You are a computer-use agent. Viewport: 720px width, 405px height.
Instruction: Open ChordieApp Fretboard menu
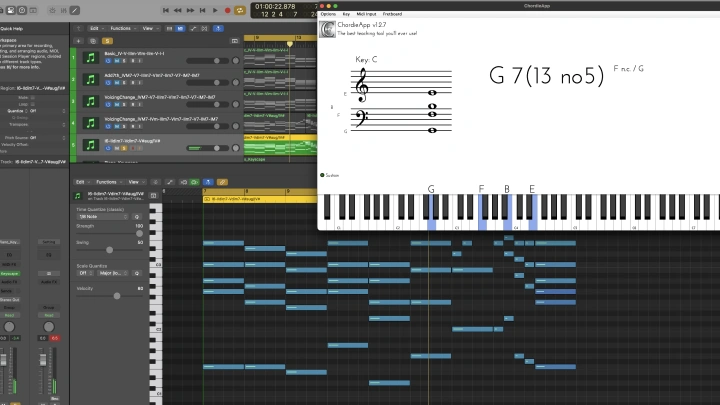[x=392, y=14]
